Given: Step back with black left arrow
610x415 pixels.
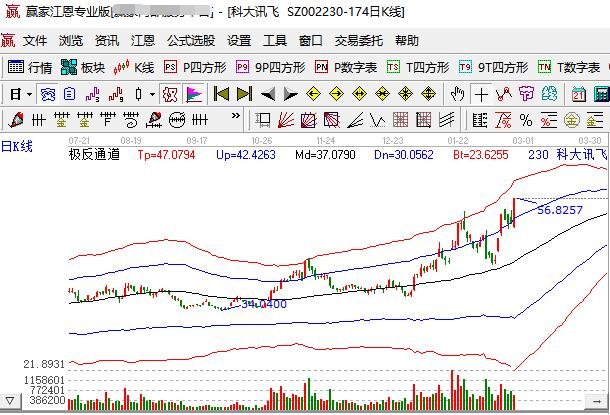Looking at the screenshot, I should coord(268,94).
